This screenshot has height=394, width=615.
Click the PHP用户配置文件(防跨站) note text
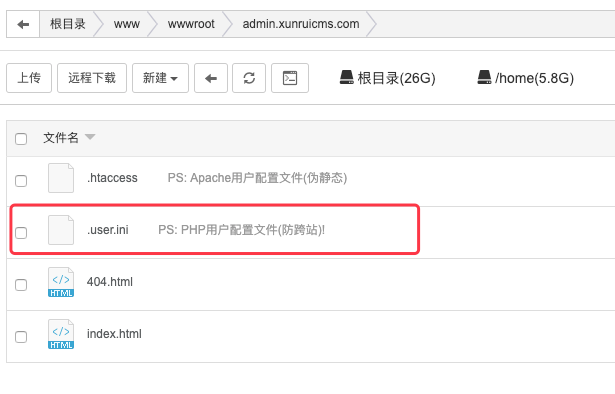242,230
